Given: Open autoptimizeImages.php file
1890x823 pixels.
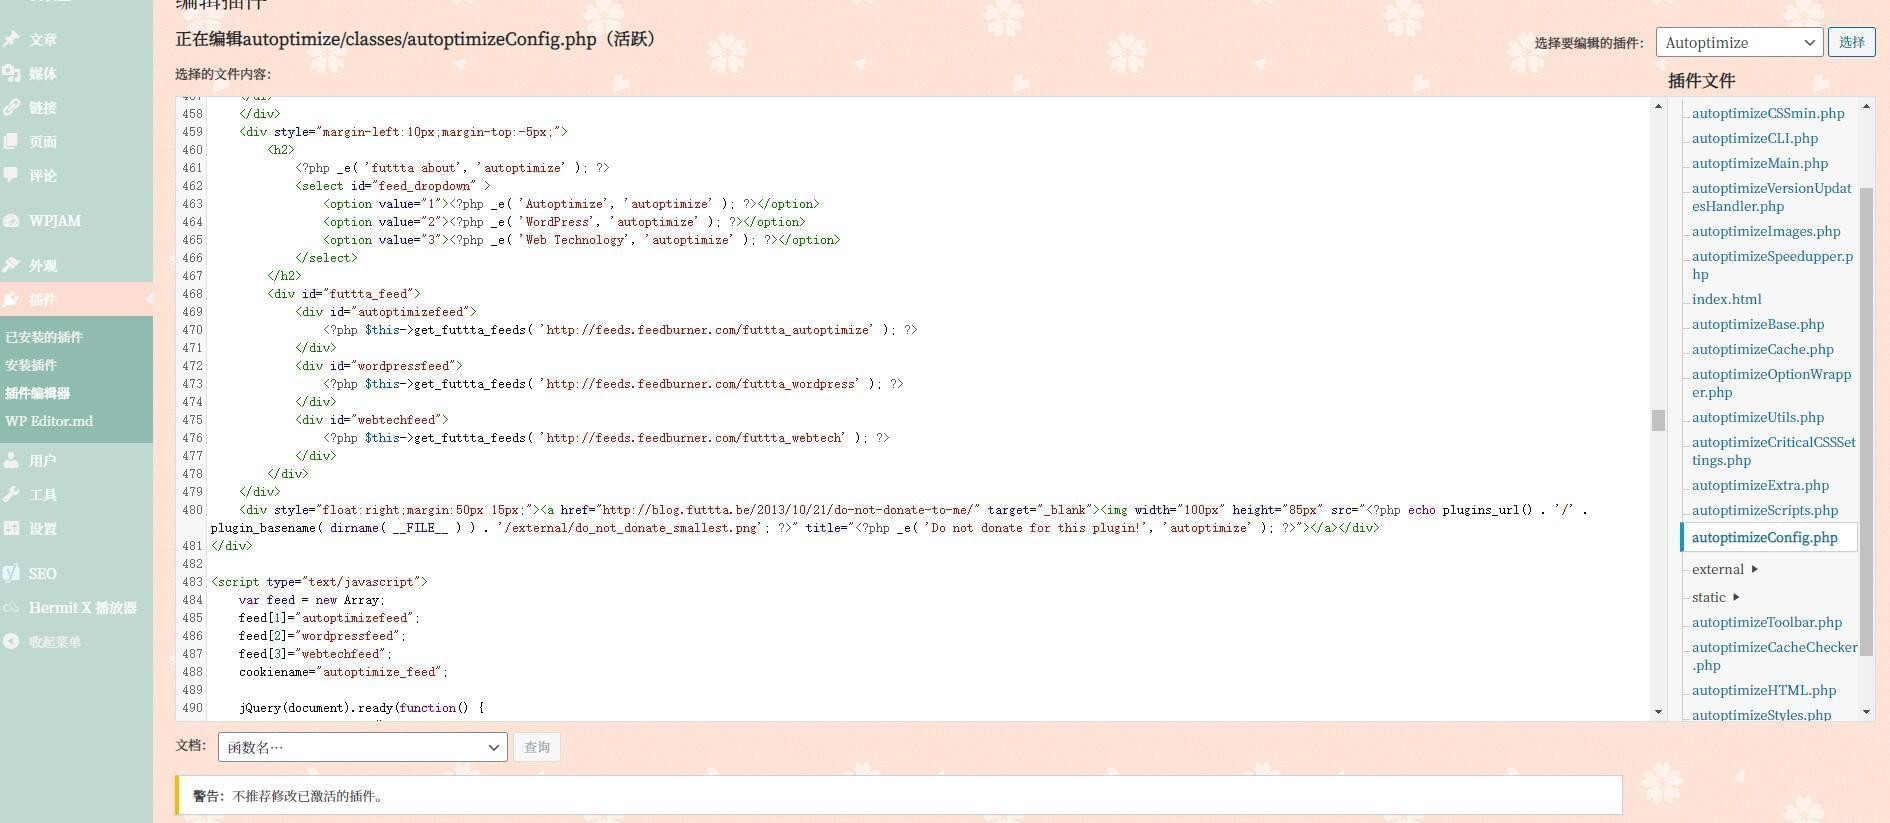Looking at the screenshot, I should (1766, 231).
